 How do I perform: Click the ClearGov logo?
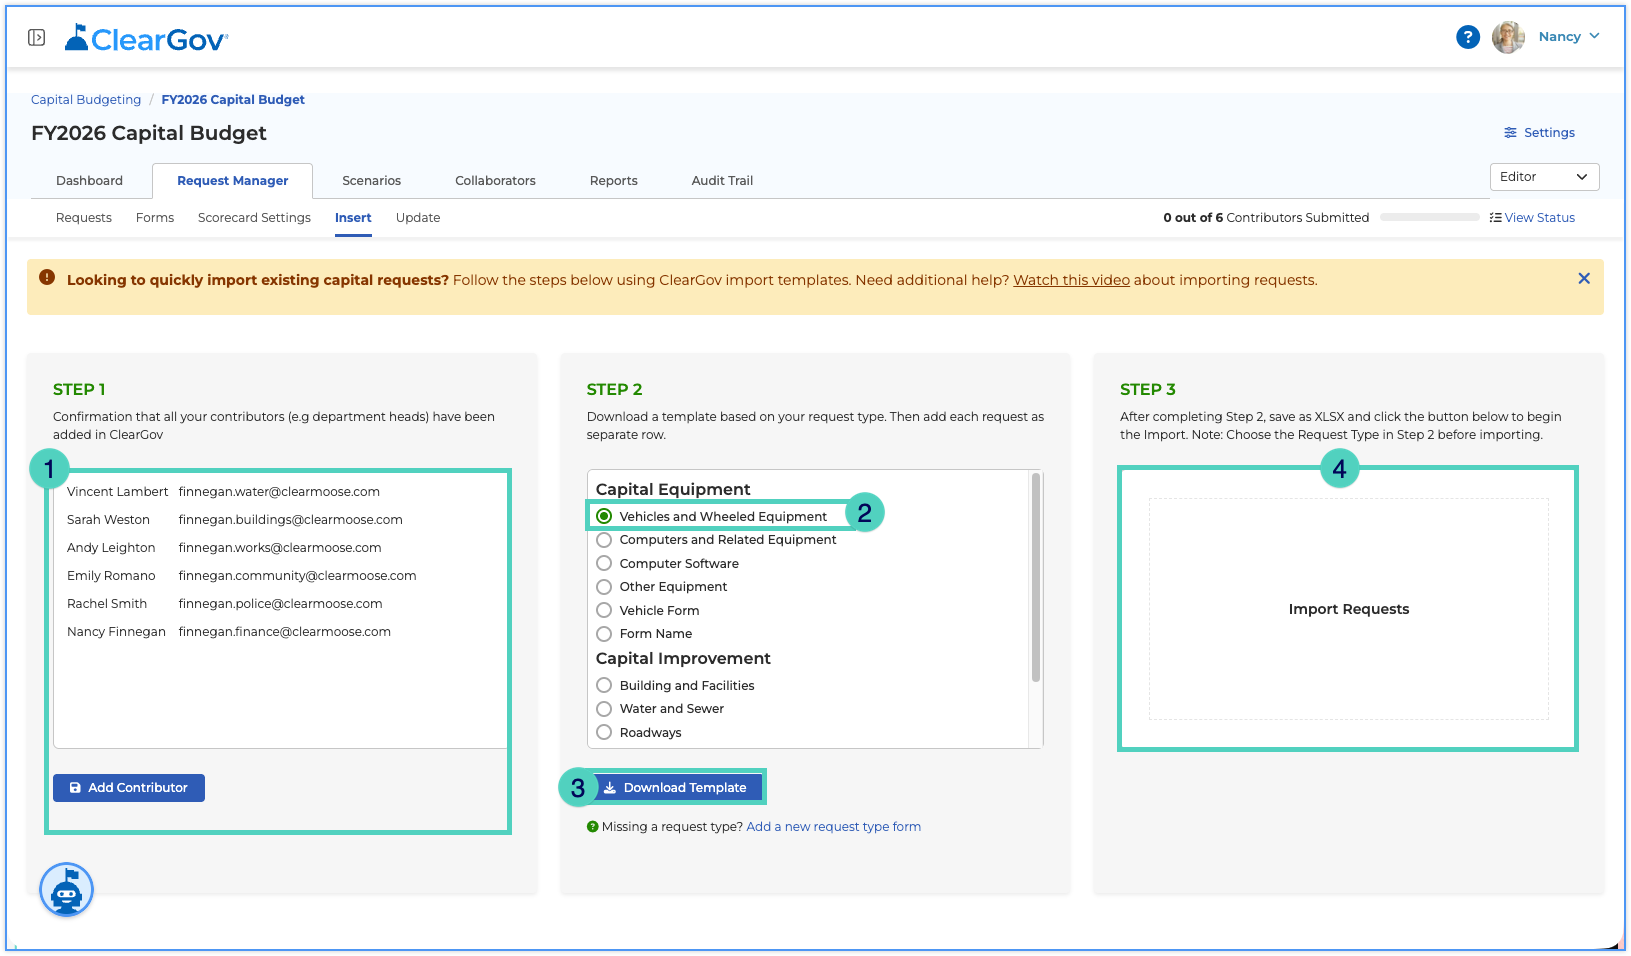(x=147, y=38)
